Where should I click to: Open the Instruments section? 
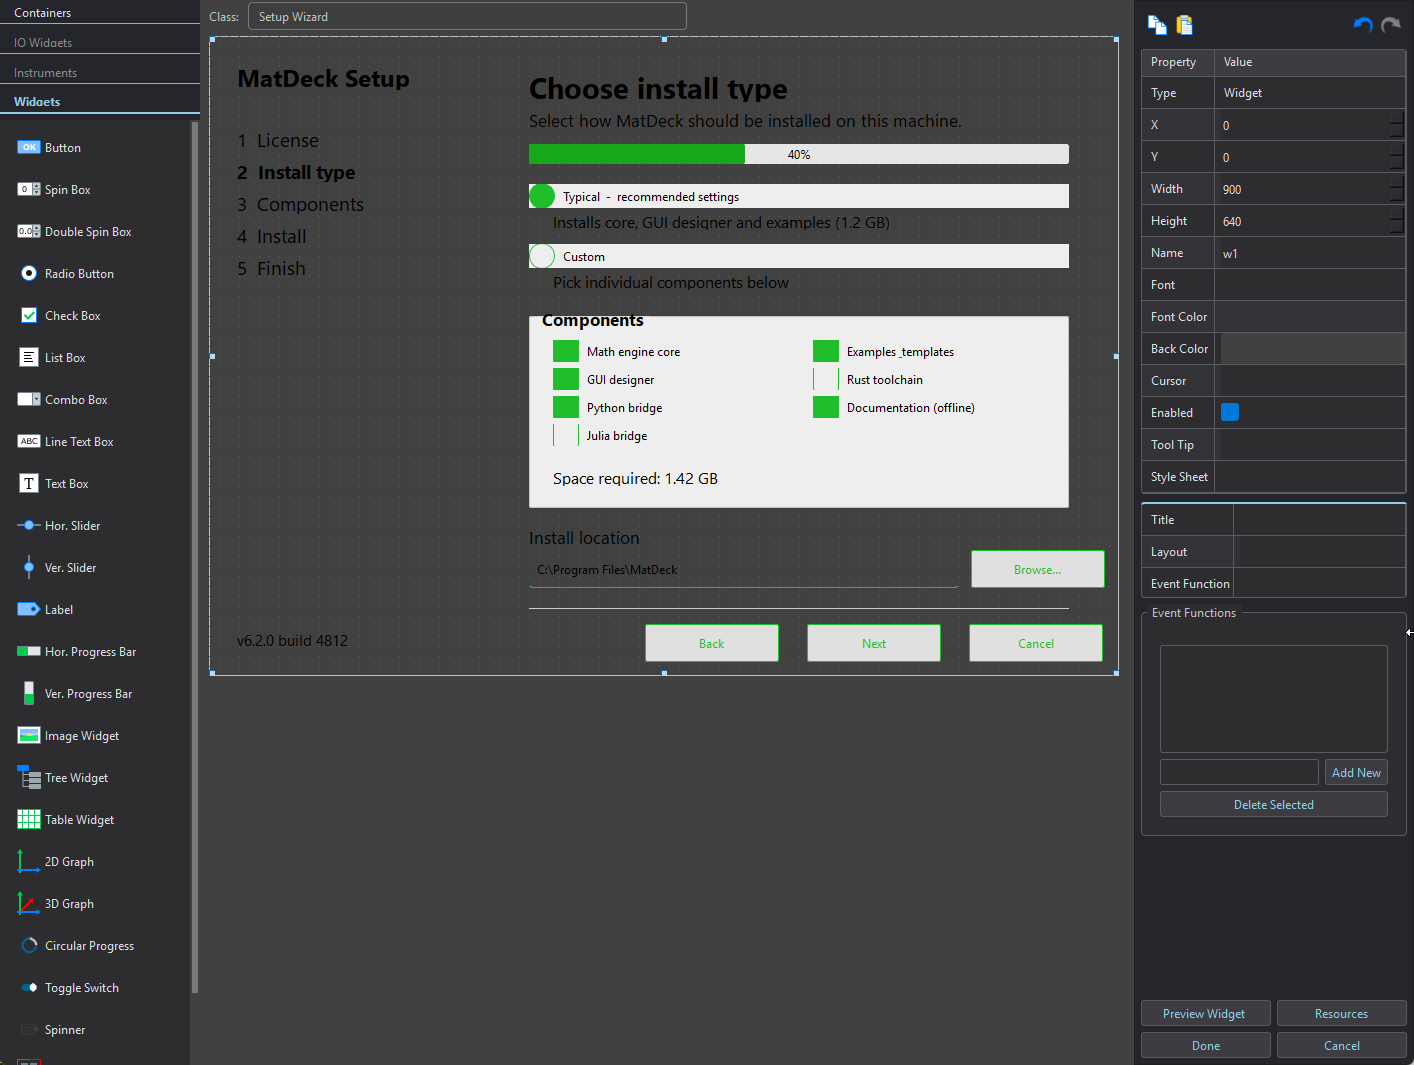[x=100, y=72]
